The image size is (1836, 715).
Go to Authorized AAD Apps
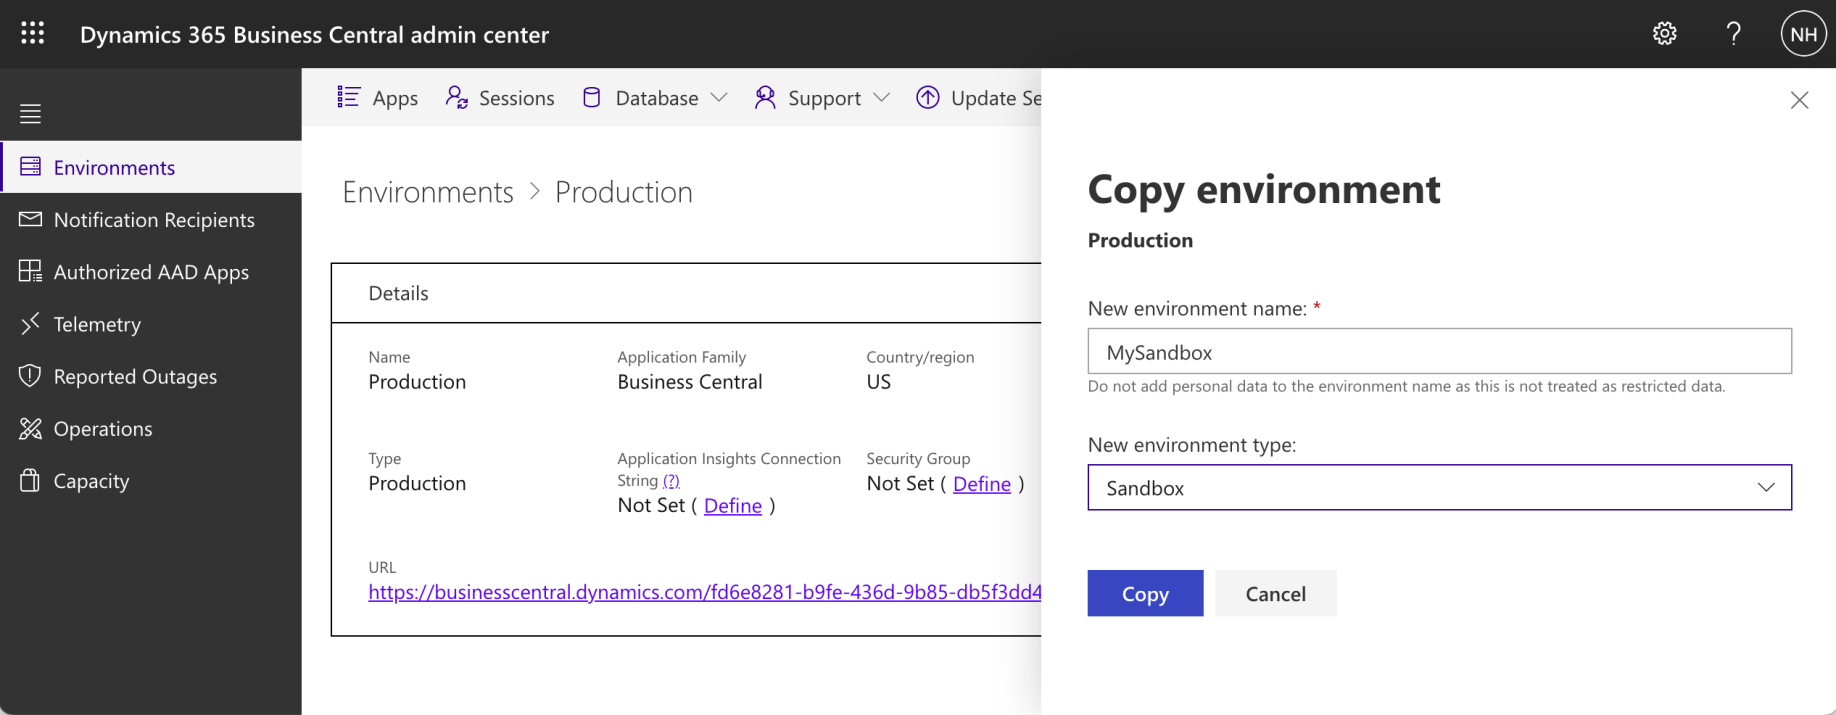pyautogui.click(x=151, y=272)
